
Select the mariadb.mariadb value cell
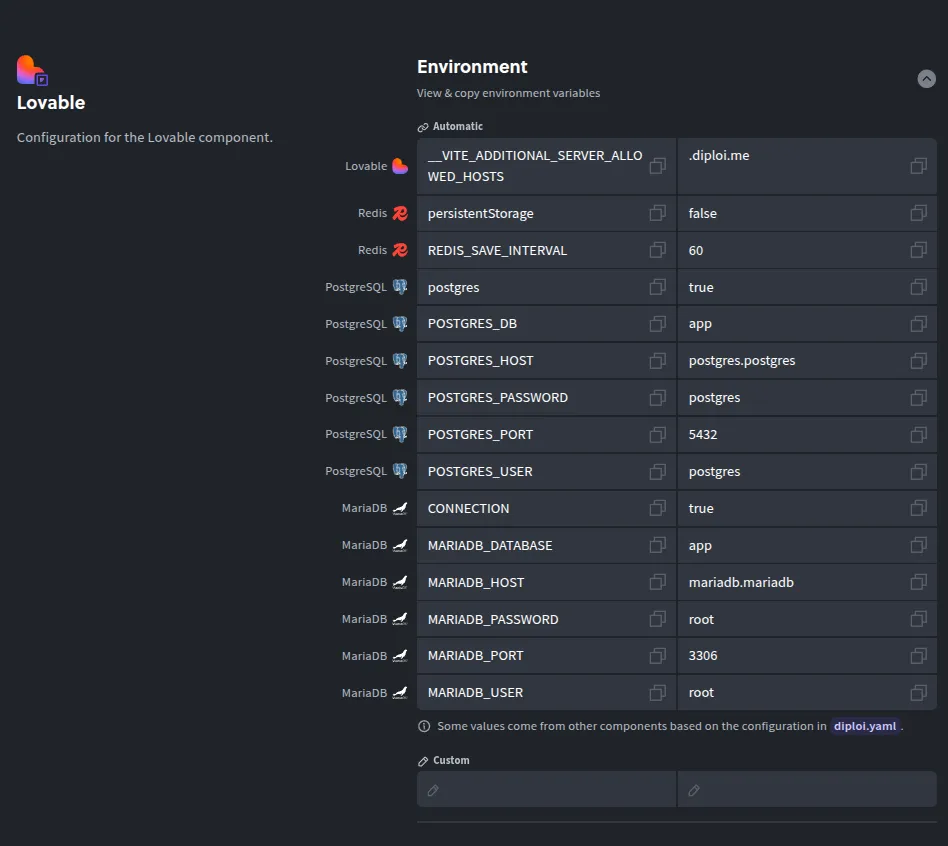tap(790, 582)
